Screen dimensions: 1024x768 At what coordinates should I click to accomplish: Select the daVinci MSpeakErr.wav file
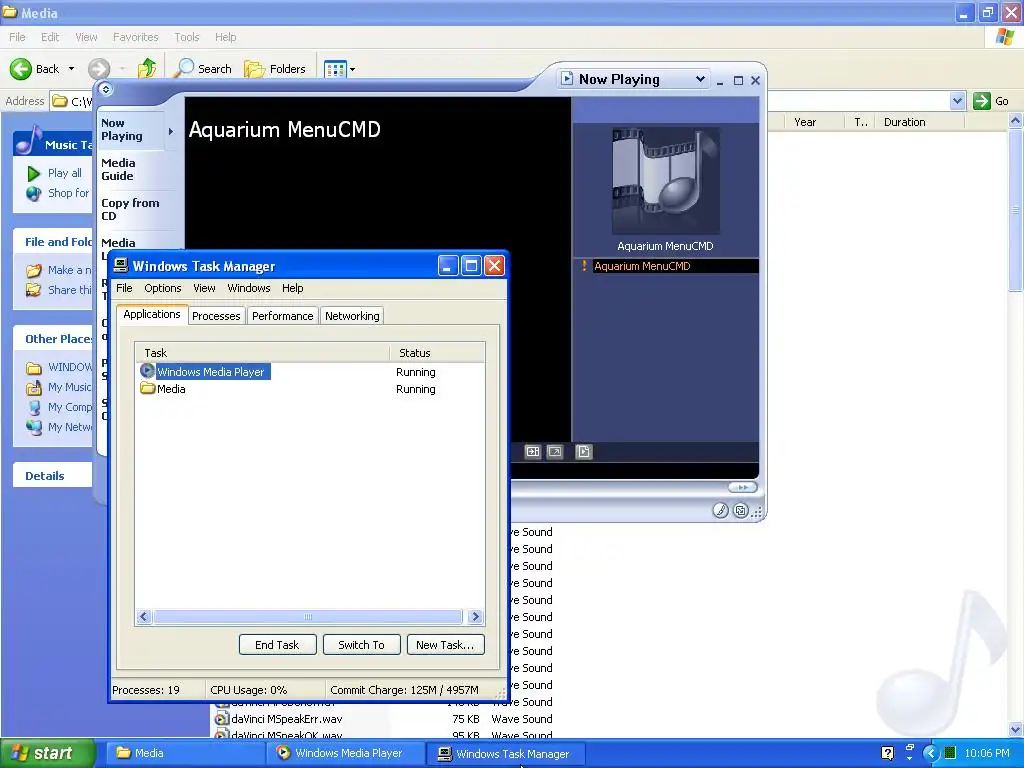pyautogui.click(x=286, y=719)
